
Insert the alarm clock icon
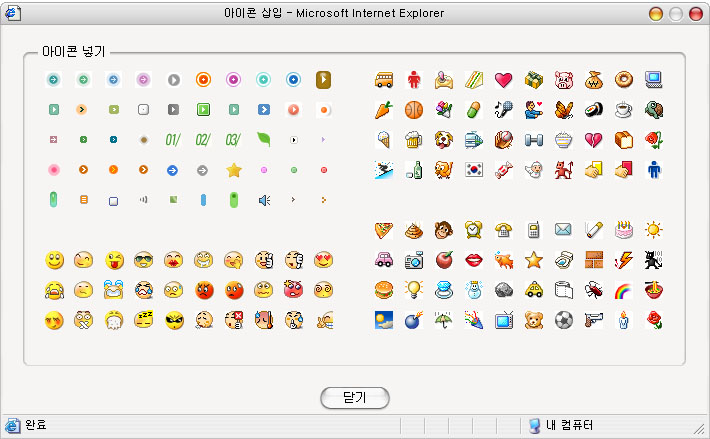pos(474,231)
